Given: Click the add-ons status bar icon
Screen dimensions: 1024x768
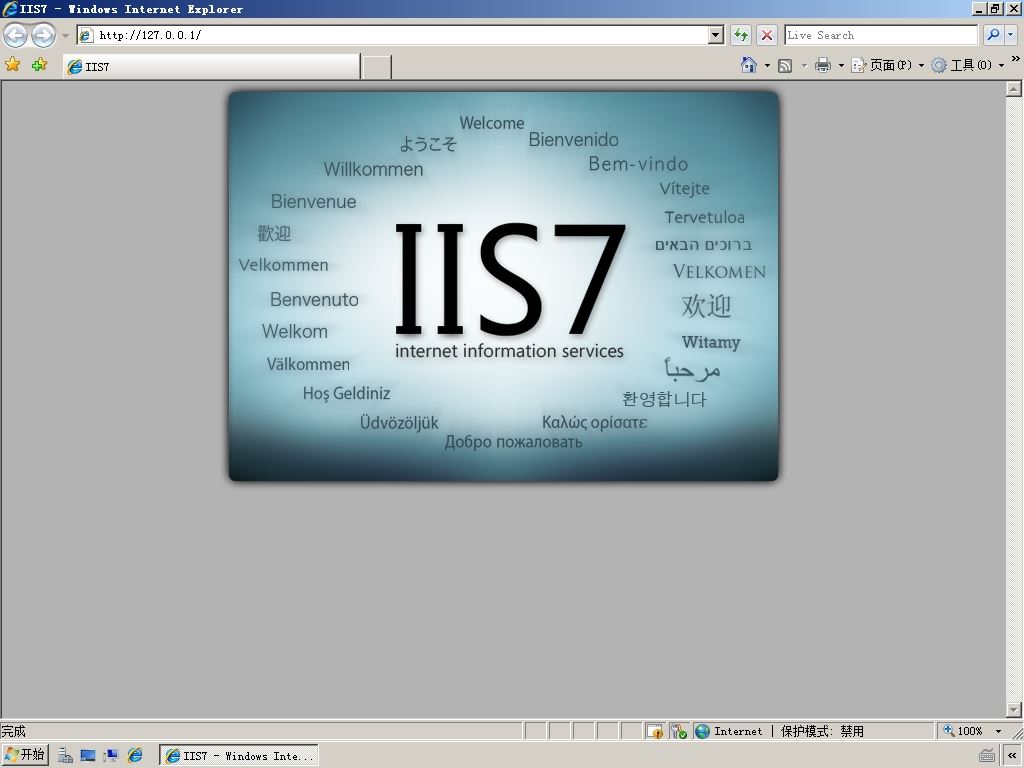Looking at the screenshot, I should click(679, 731).
